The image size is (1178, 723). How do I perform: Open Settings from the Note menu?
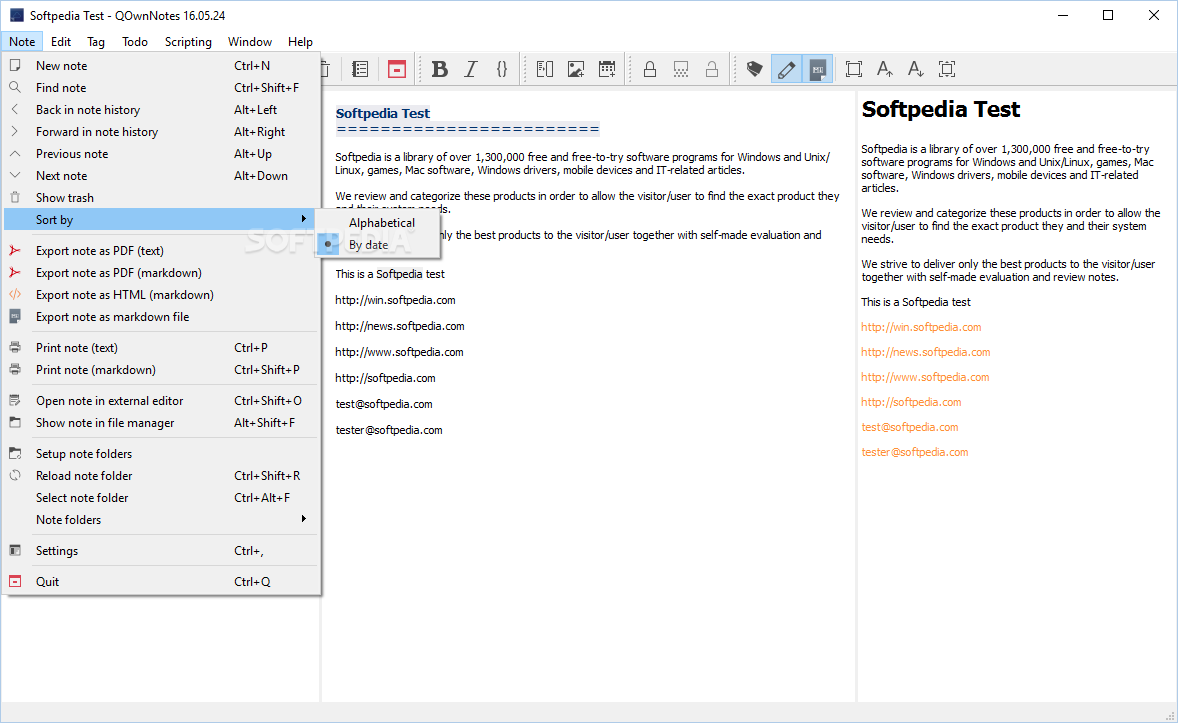click(x=161, y=550)
